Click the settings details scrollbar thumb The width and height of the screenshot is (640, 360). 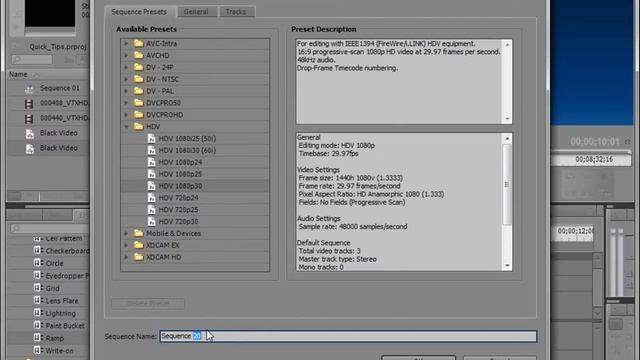point(507,184)
